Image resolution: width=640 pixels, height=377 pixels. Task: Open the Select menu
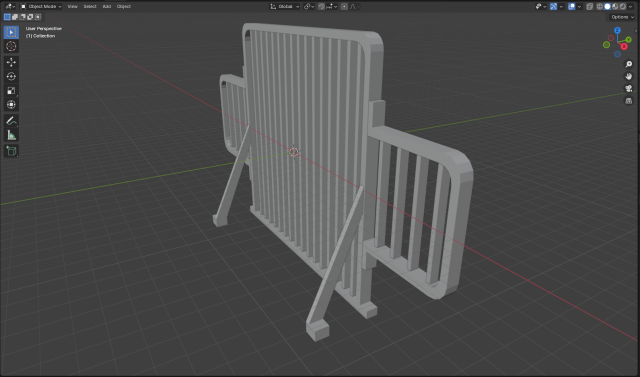click(90, 6)
